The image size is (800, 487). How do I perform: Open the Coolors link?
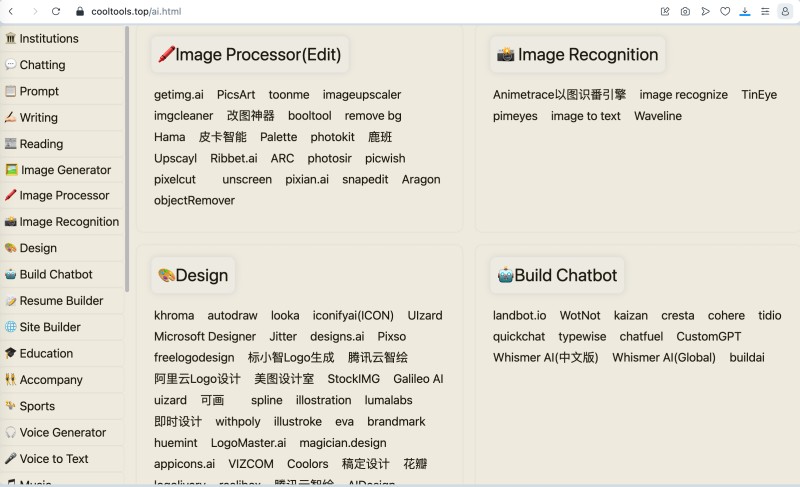click(308, 464)
